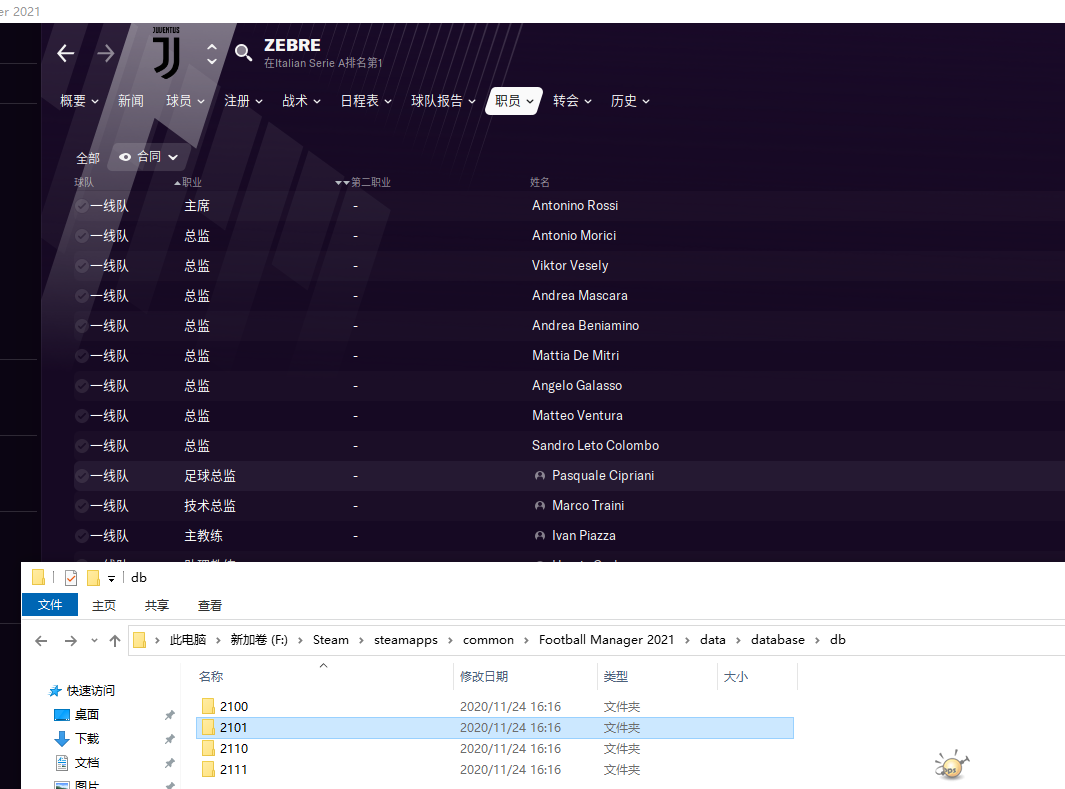Click the Explorer forward arrow

(71, 640)
